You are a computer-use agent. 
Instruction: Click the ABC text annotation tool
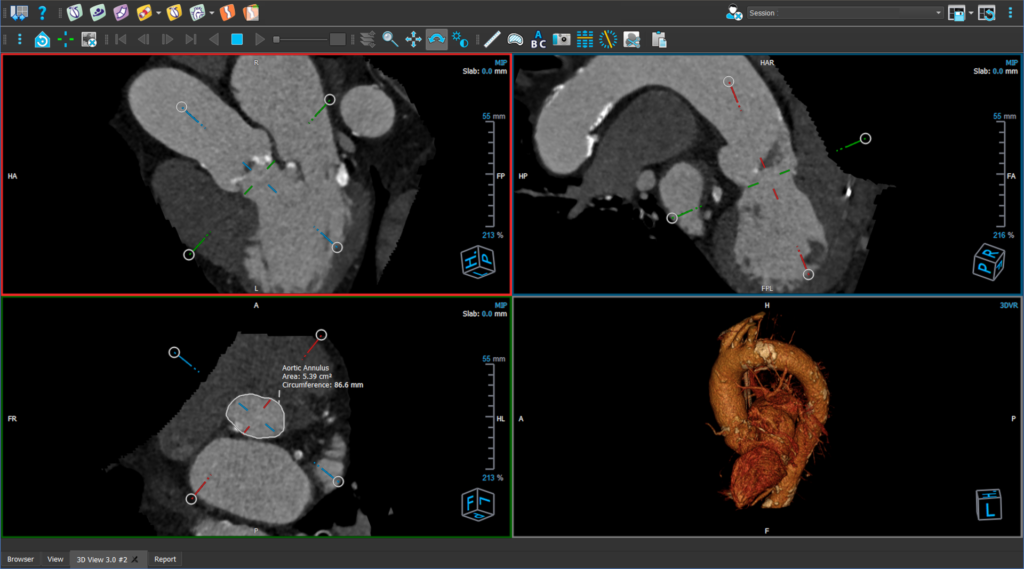tap(538, 39)
